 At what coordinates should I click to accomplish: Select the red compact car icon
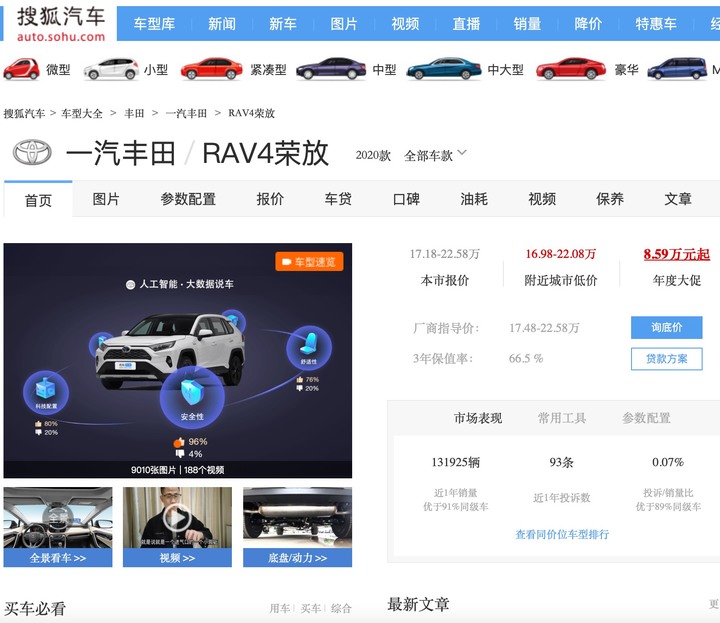(x=211, y=69)
